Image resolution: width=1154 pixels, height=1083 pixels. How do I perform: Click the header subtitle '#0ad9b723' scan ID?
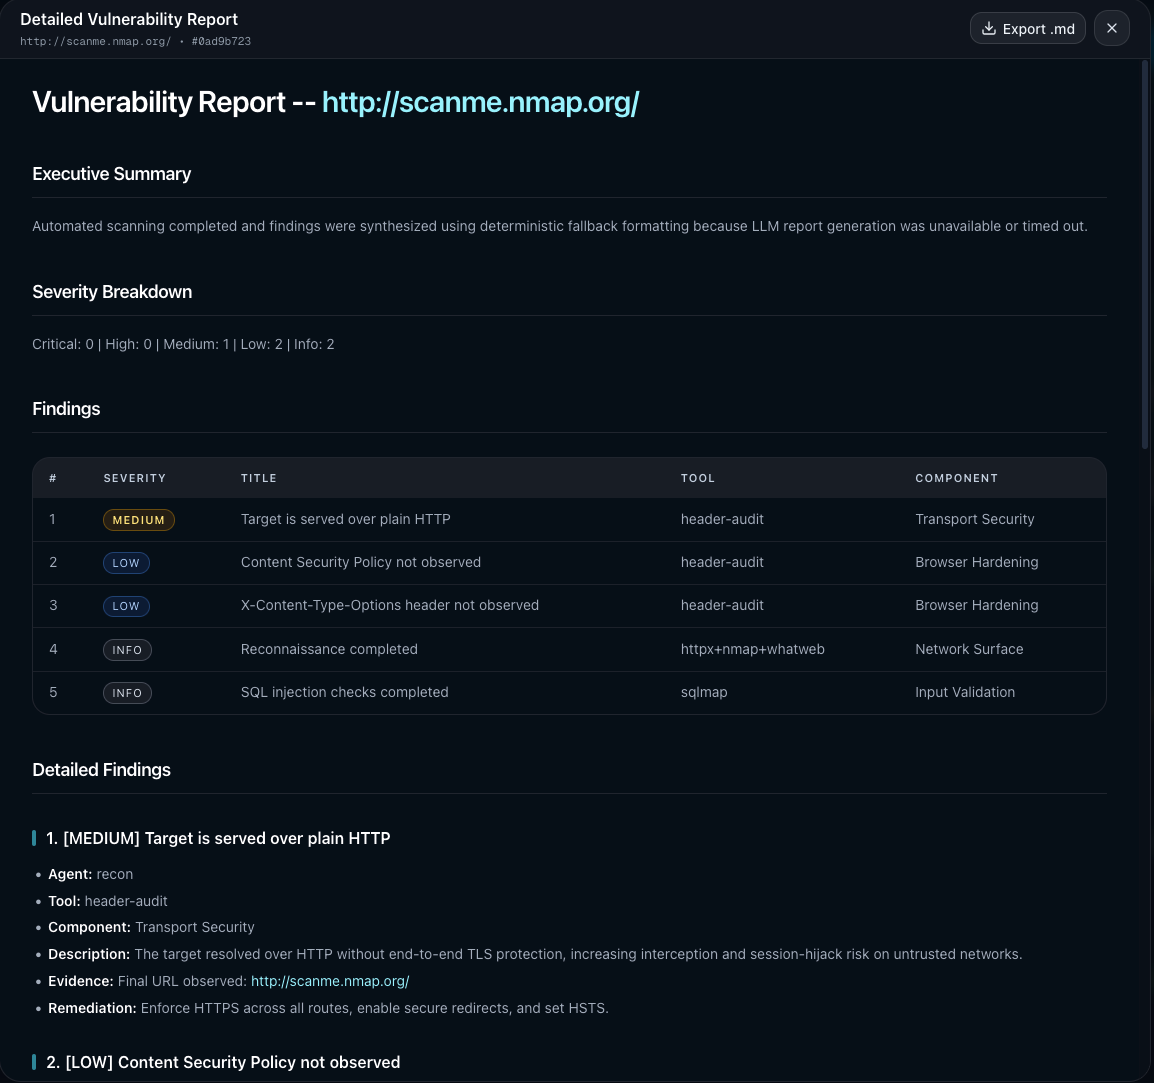pos(222,41)
